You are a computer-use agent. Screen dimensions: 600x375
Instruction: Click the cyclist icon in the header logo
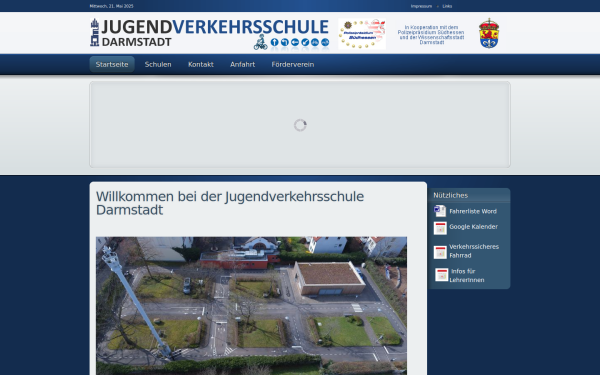[261, 42]
